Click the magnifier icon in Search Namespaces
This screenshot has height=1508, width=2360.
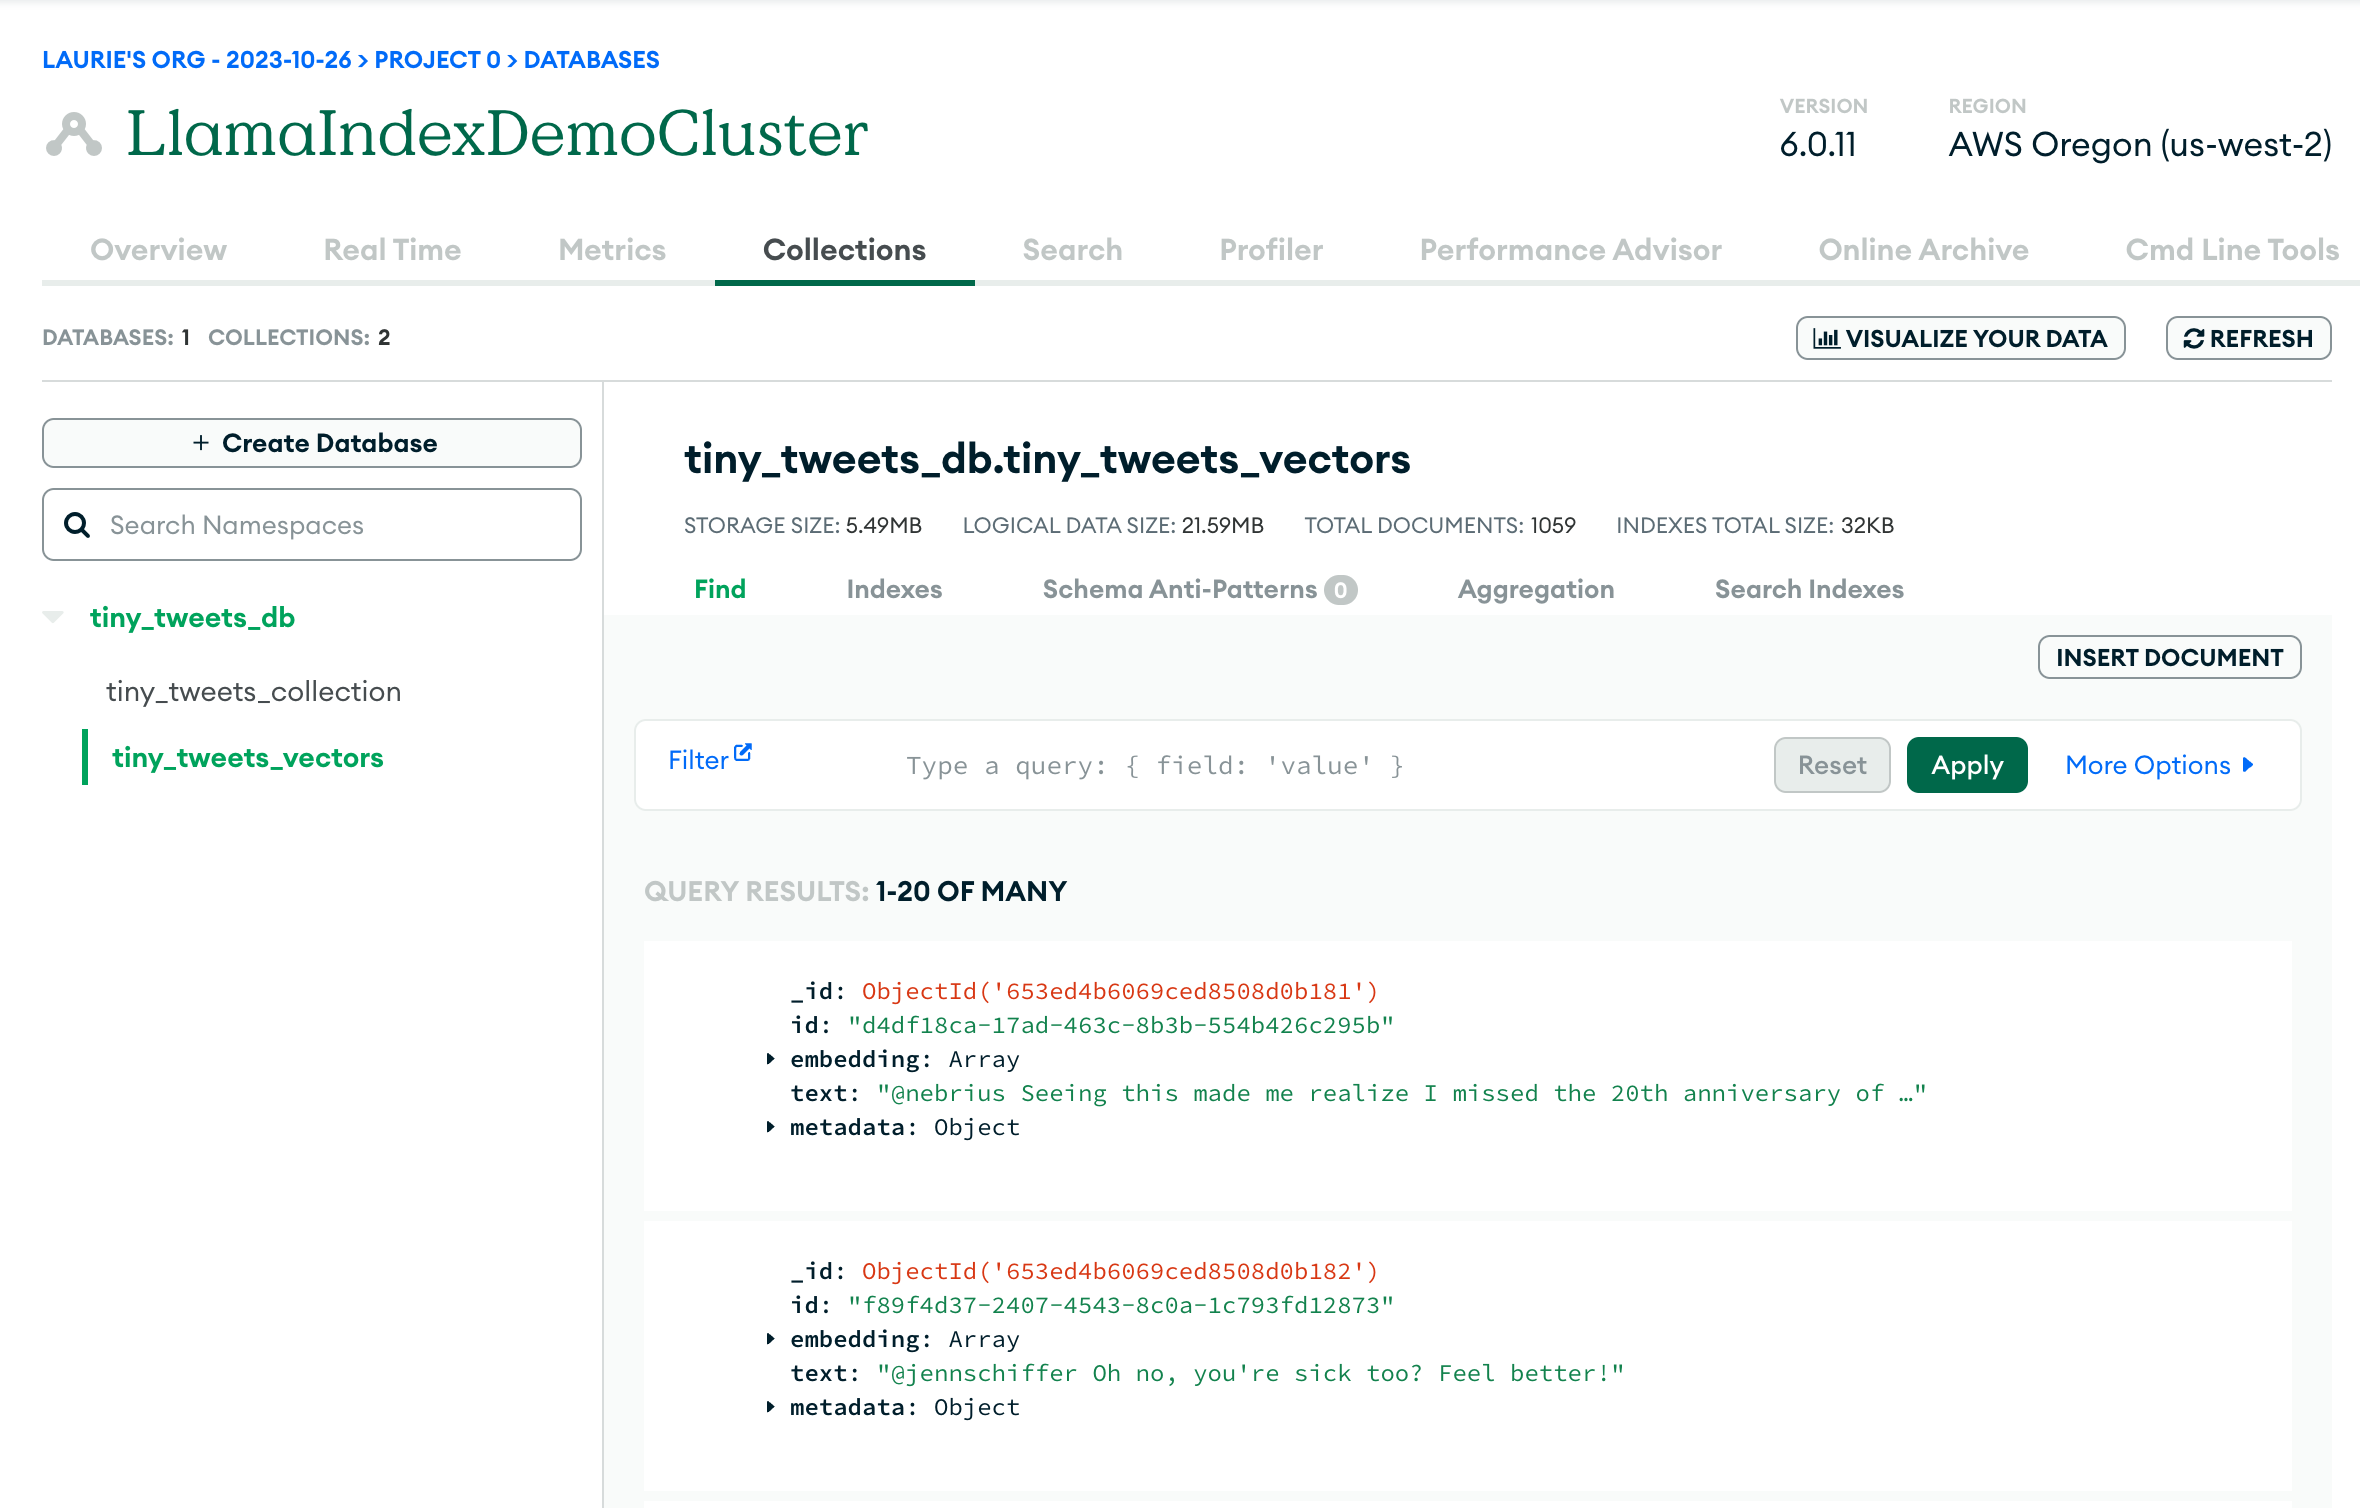coord(77,525)
